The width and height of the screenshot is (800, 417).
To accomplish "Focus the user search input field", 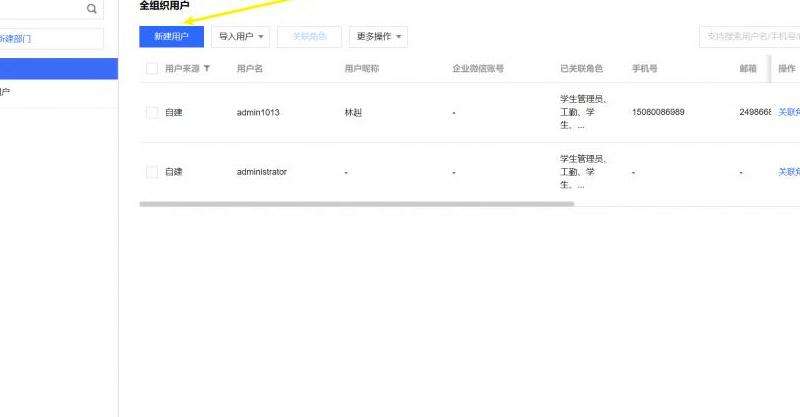I will click(749, 37).
